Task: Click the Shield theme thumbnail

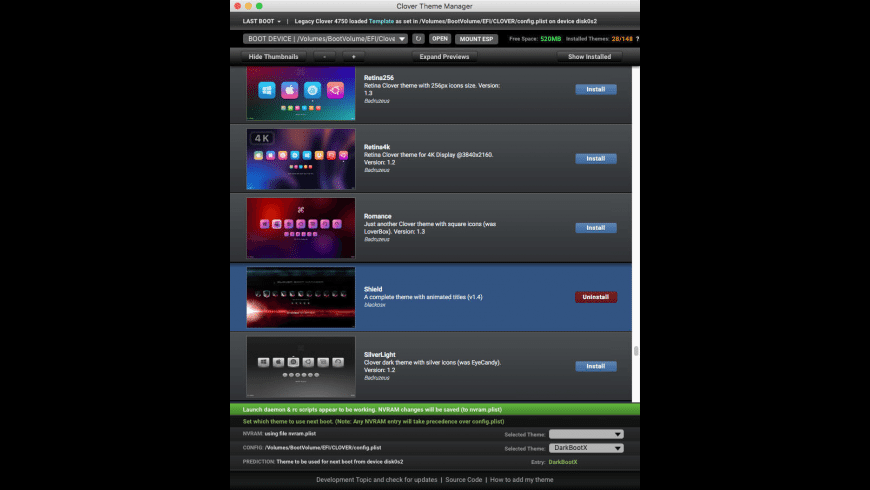Action: (x=301, y=297)
